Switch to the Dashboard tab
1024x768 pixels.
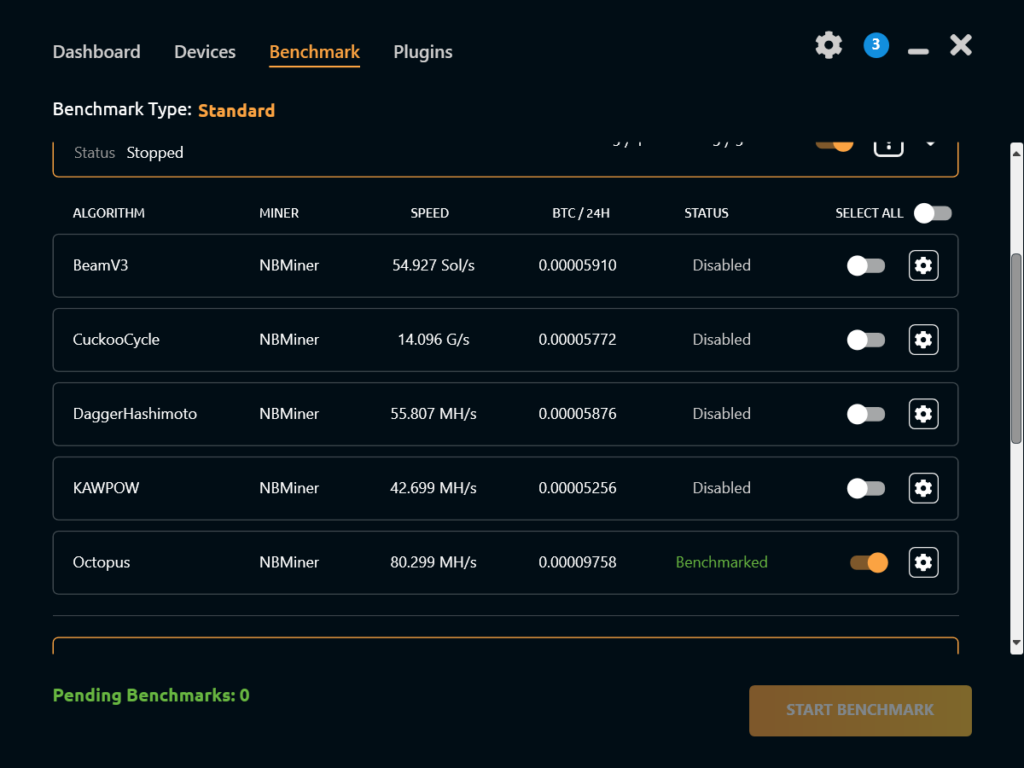click(x=97, y=52)
